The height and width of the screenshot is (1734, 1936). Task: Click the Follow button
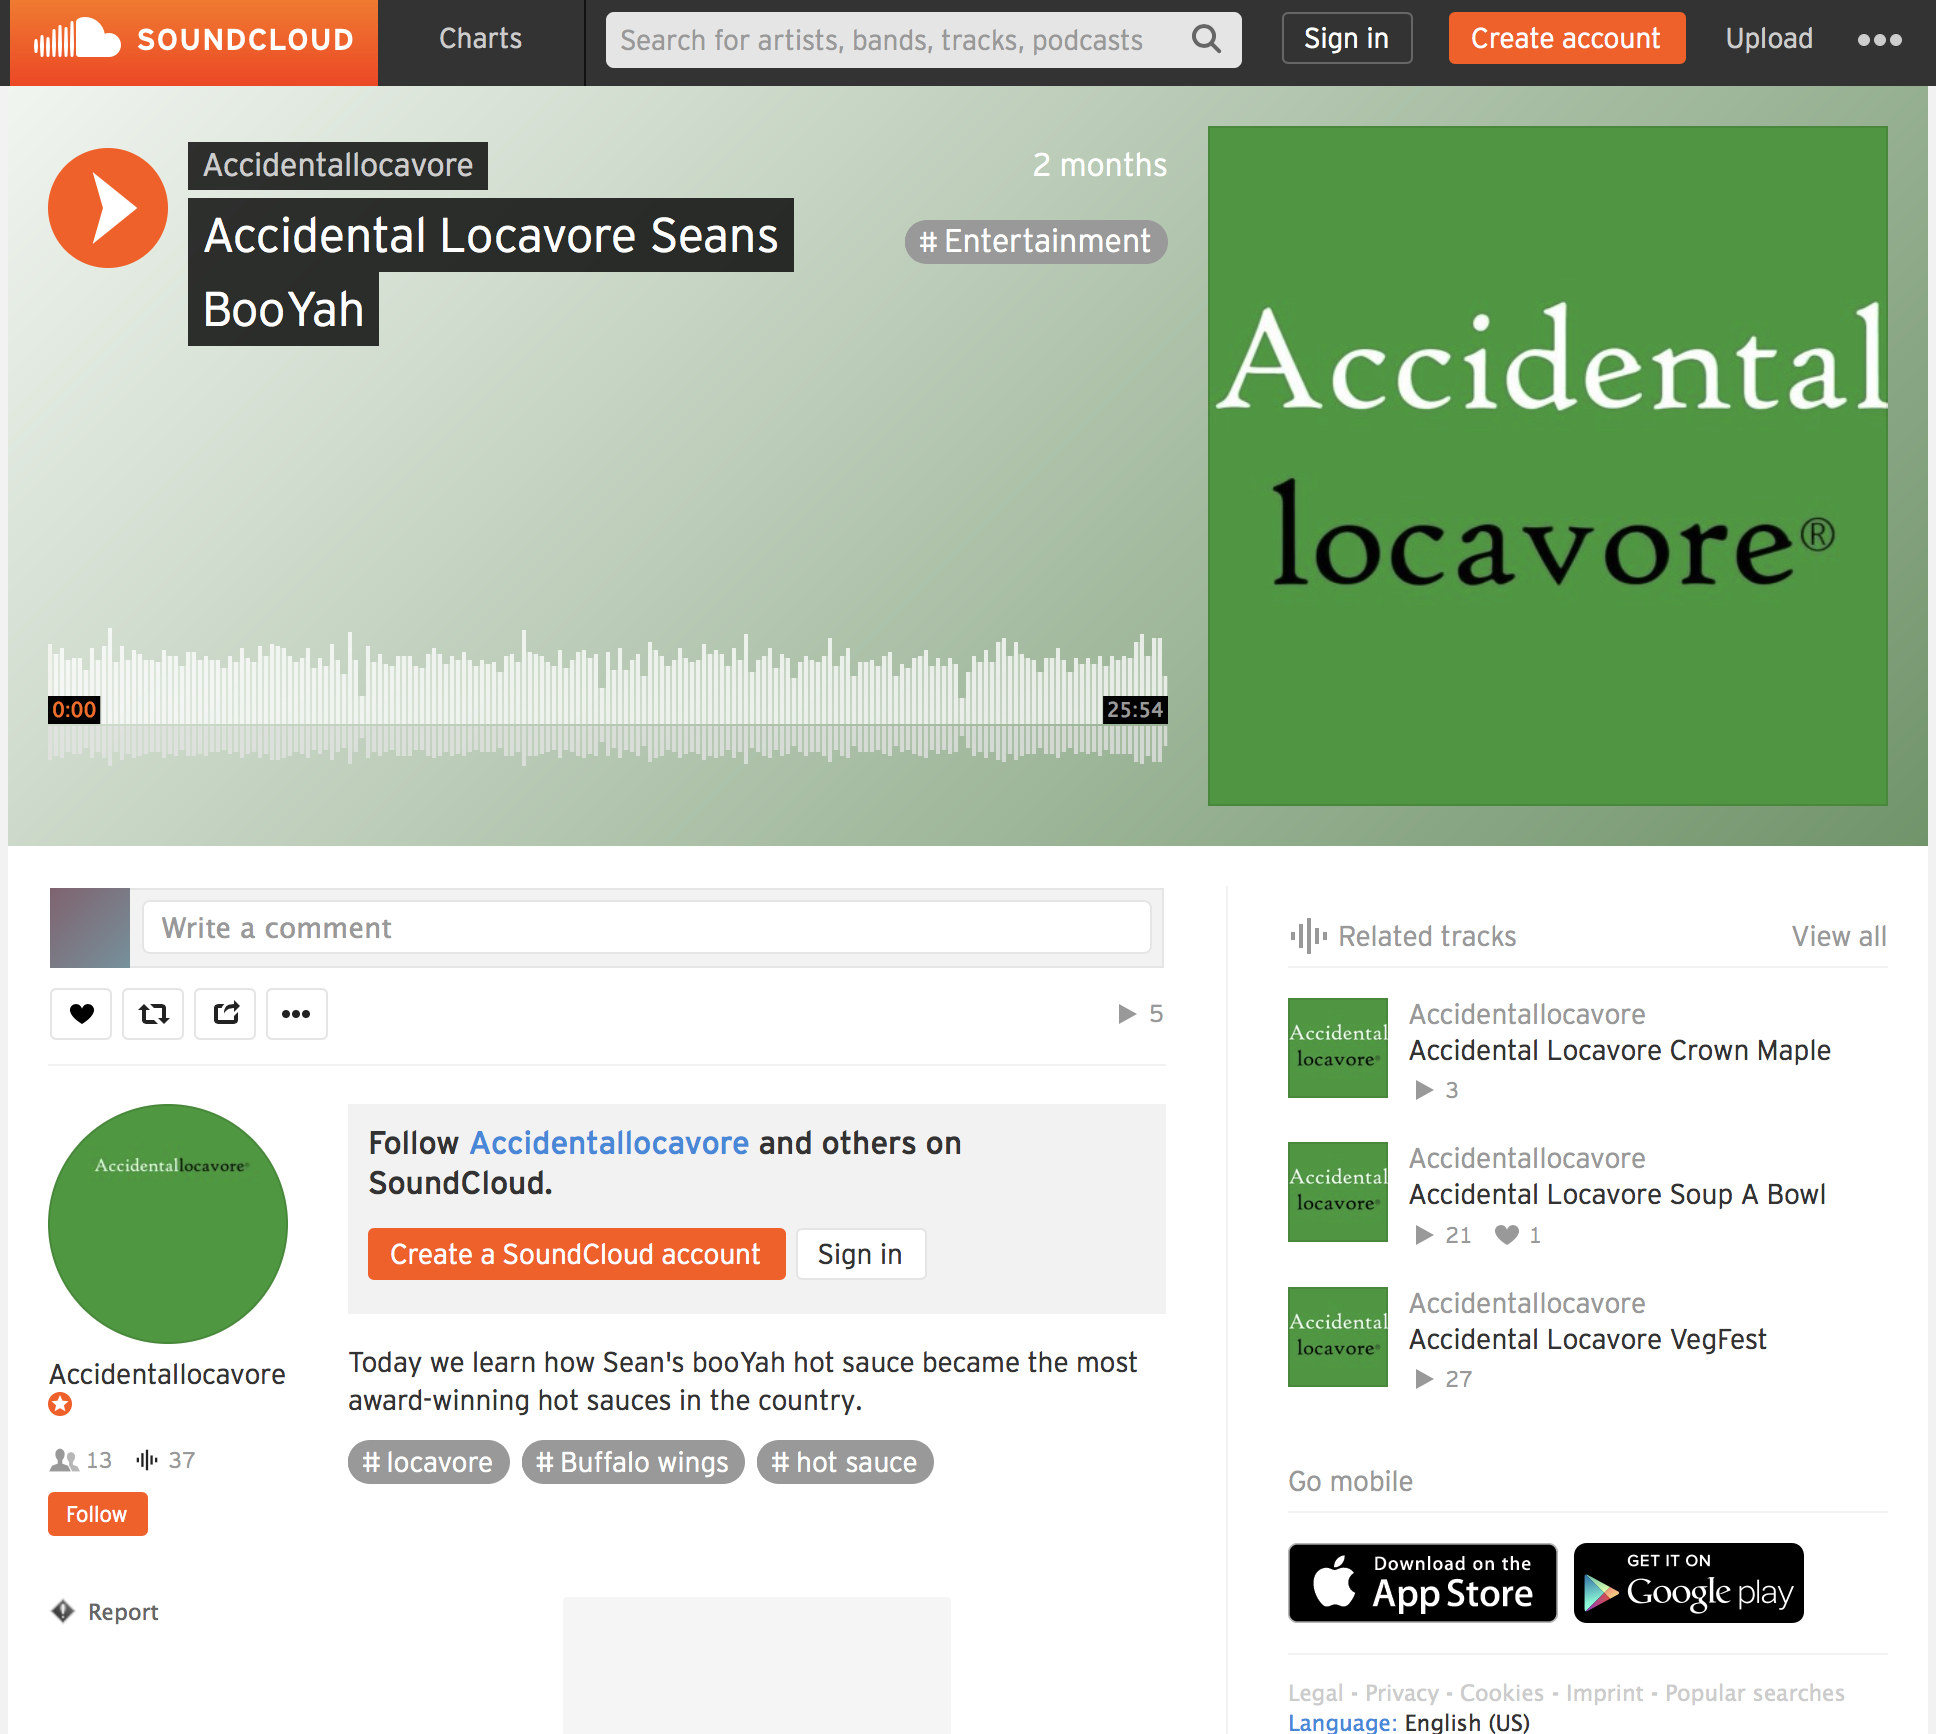click(x=97, y=1514)
